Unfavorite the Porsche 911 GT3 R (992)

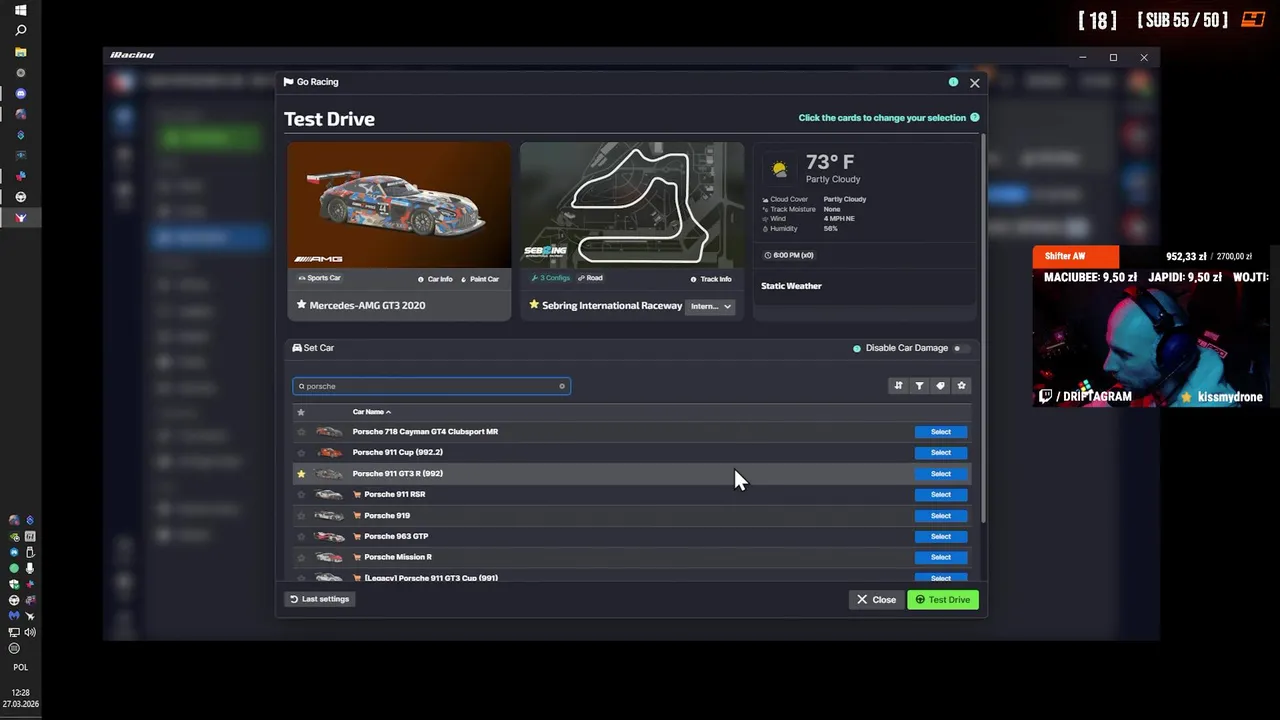coord(301,474)
